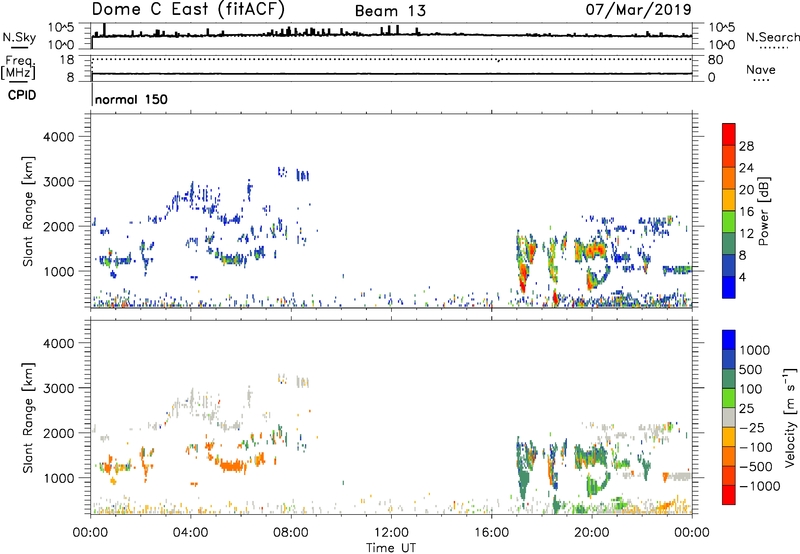Click the '12:00' time axis tick label
The width and height of the screenshot is (800, 554).
[x=391, y=532]
